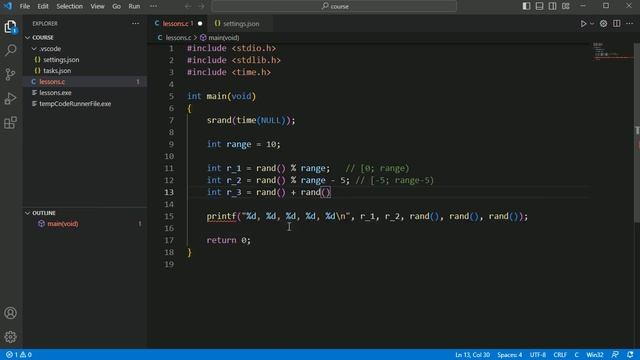Show more menus via ellipsis
640x360 pixels.
(153, 6)
